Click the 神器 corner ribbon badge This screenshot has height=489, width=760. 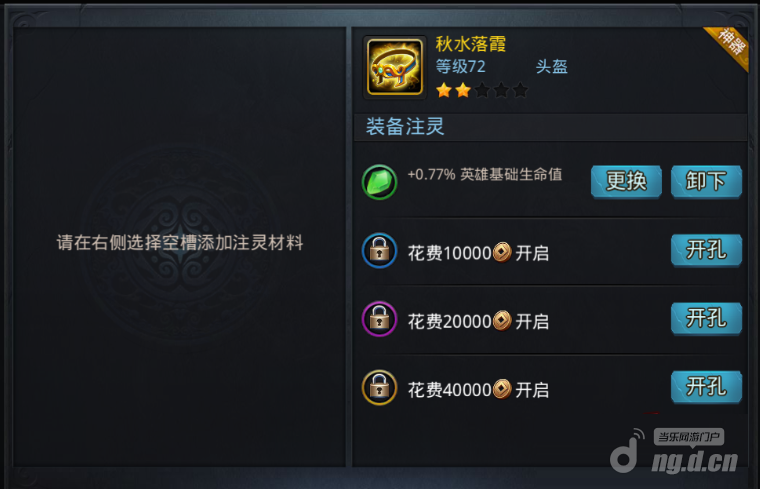tap(728, 47)
